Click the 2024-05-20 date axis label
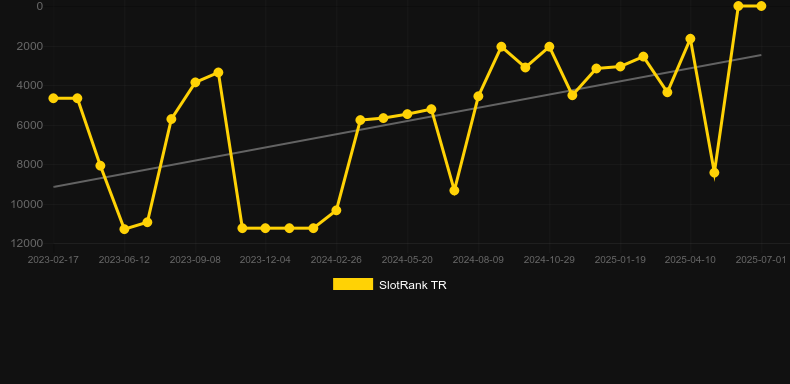 [x=407, y=260]
